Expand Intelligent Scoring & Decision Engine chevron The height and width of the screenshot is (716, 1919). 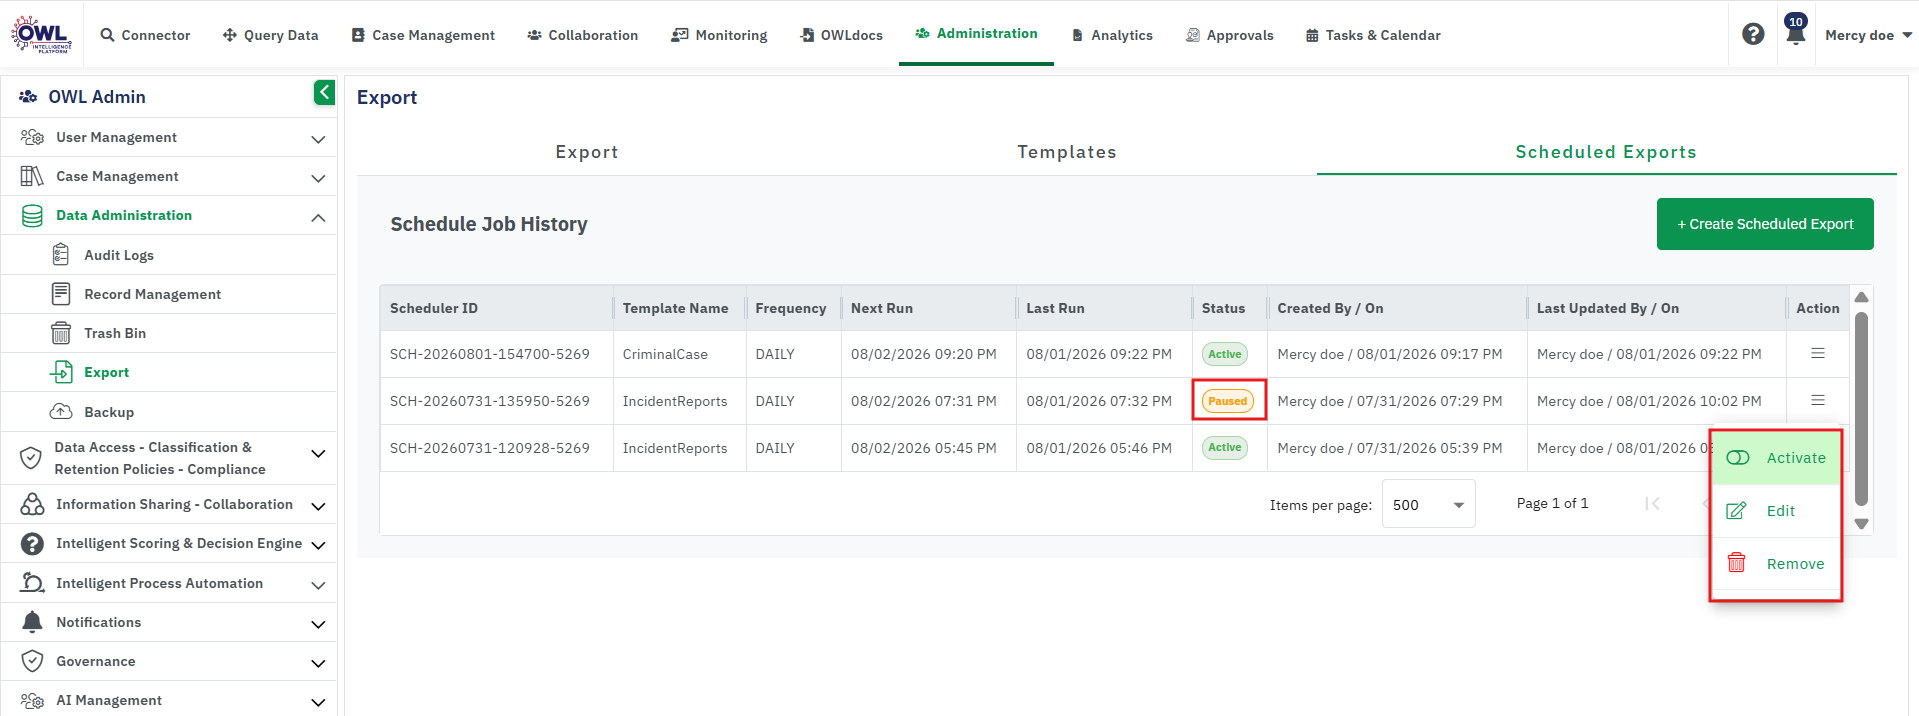tap(318, 545)
